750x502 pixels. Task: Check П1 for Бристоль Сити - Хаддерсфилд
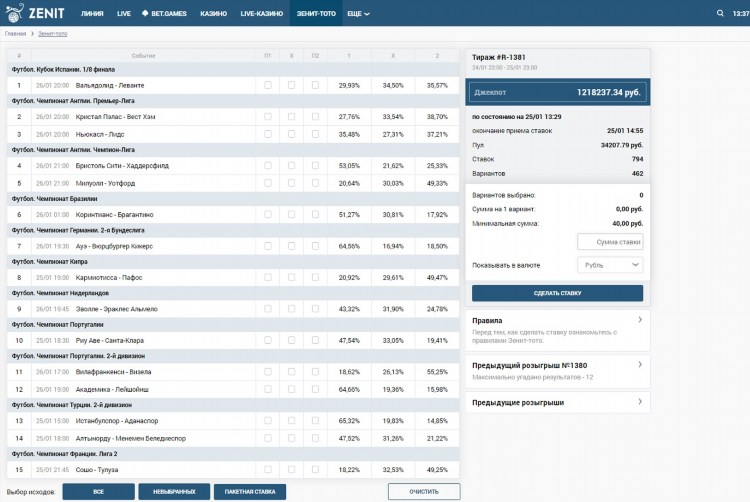268,165
